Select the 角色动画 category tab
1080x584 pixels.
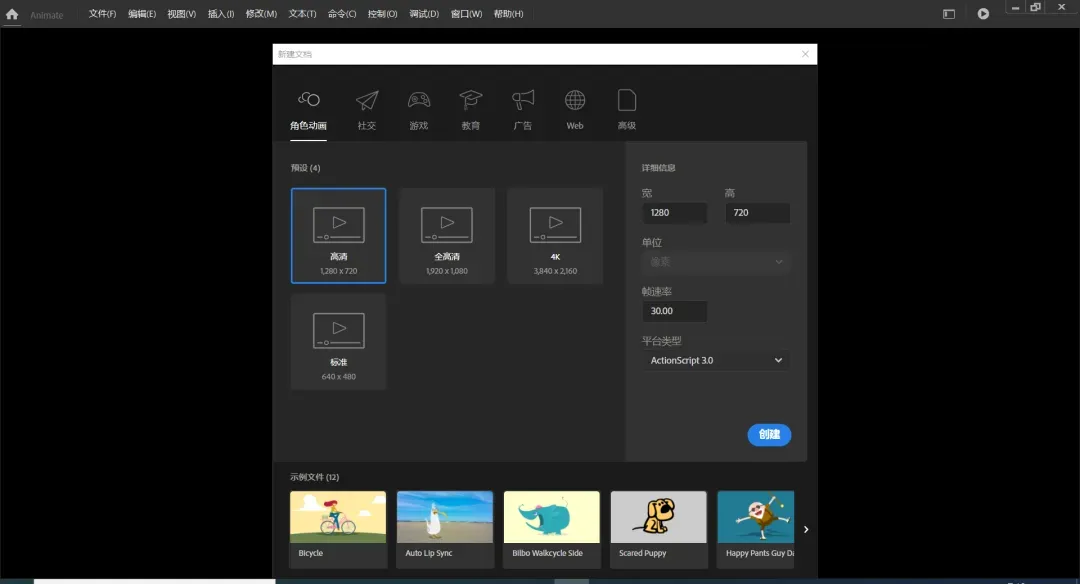(308, 110)
